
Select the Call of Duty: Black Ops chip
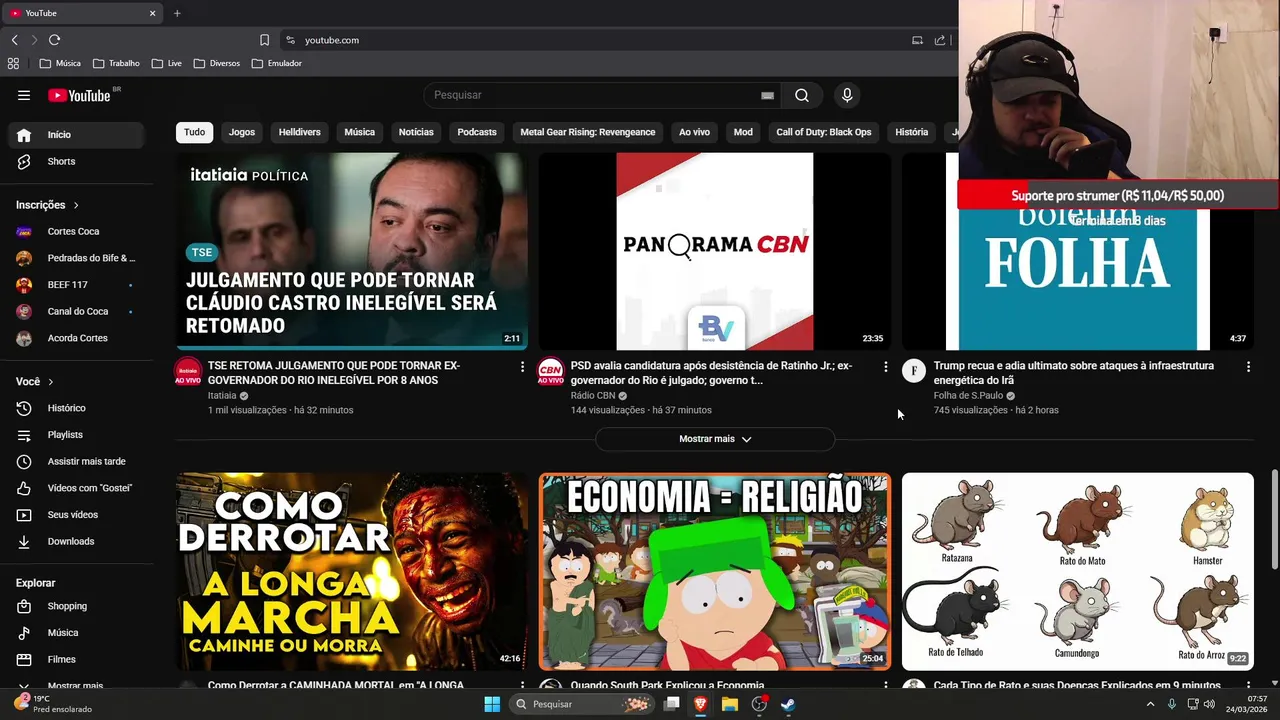pos(824,132)
